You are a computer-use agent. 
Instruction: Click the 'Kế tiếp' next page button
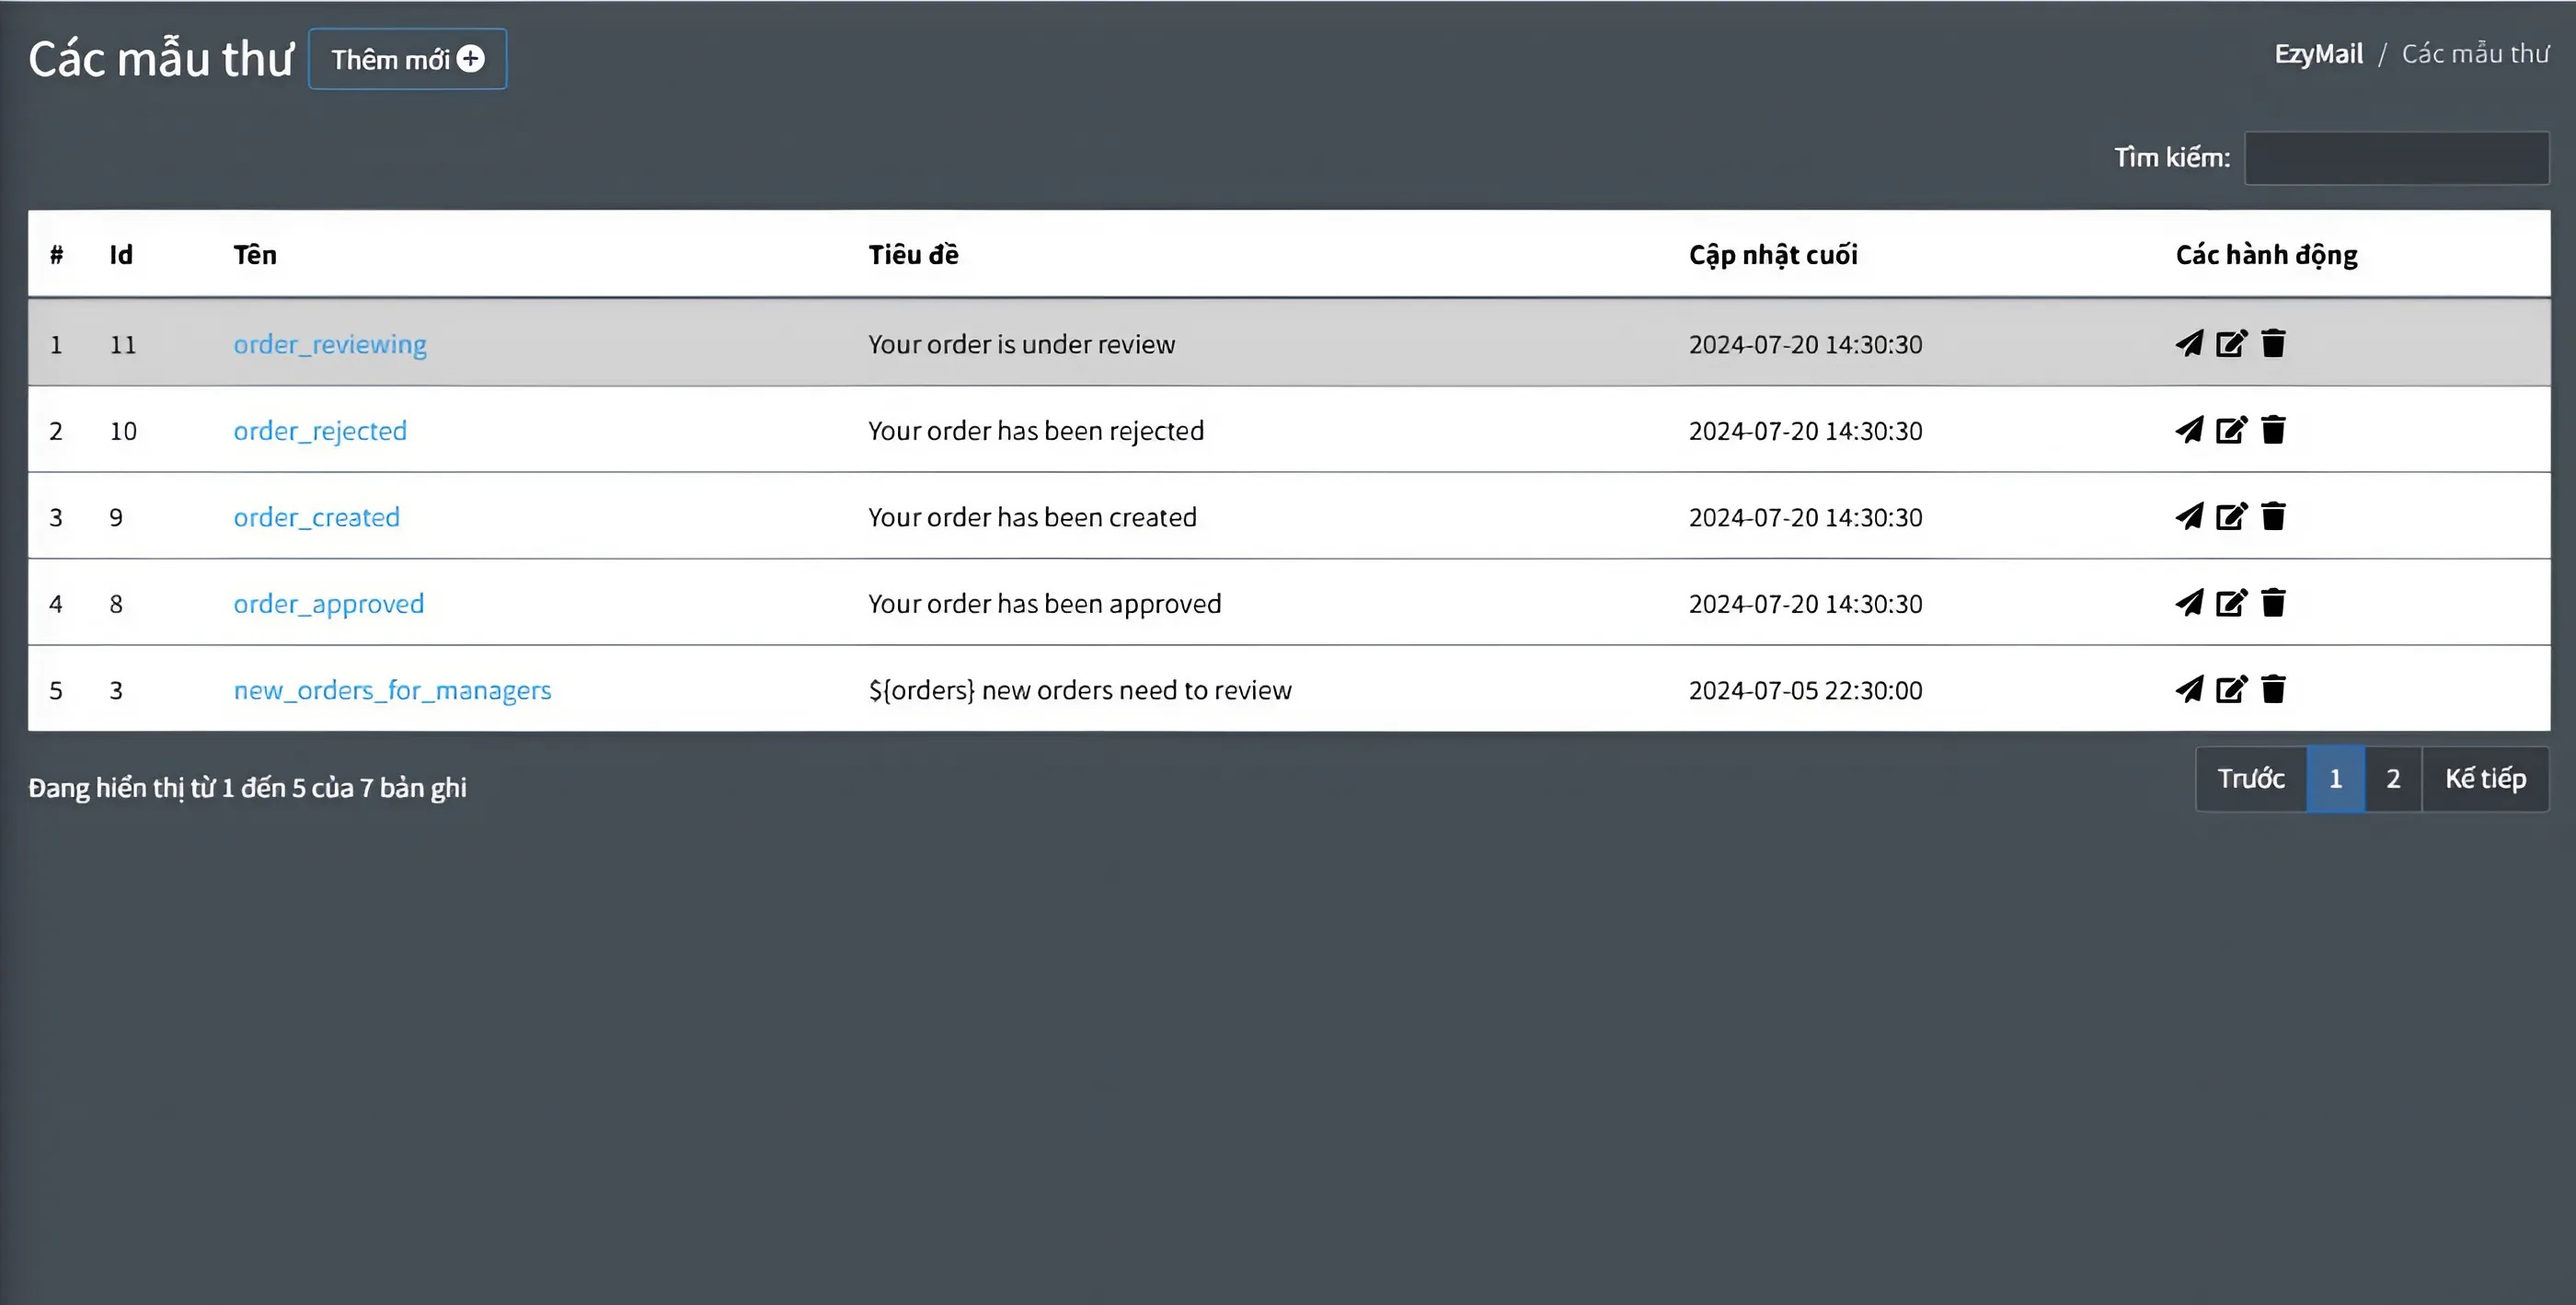point(2485,778)
